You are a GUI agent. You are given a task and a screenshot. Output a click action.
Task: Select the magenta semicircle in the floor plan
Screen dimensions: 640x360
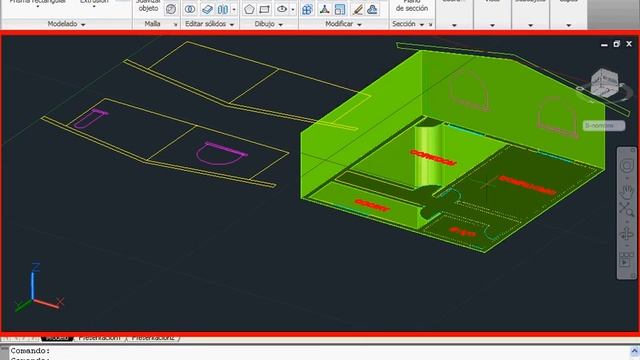(221, 153)
